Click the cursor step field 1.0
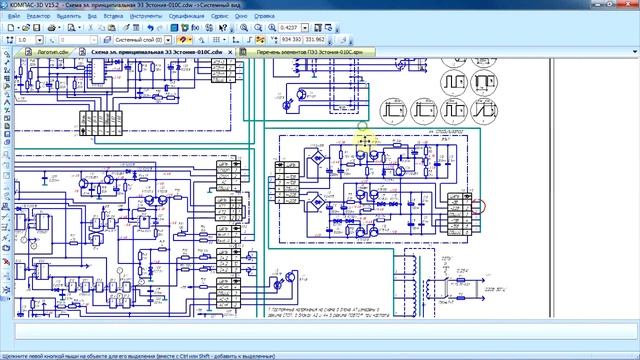Image resolution: width=640 pixels, height=360 pixels. pyautogui.click(x=26, y=40)
